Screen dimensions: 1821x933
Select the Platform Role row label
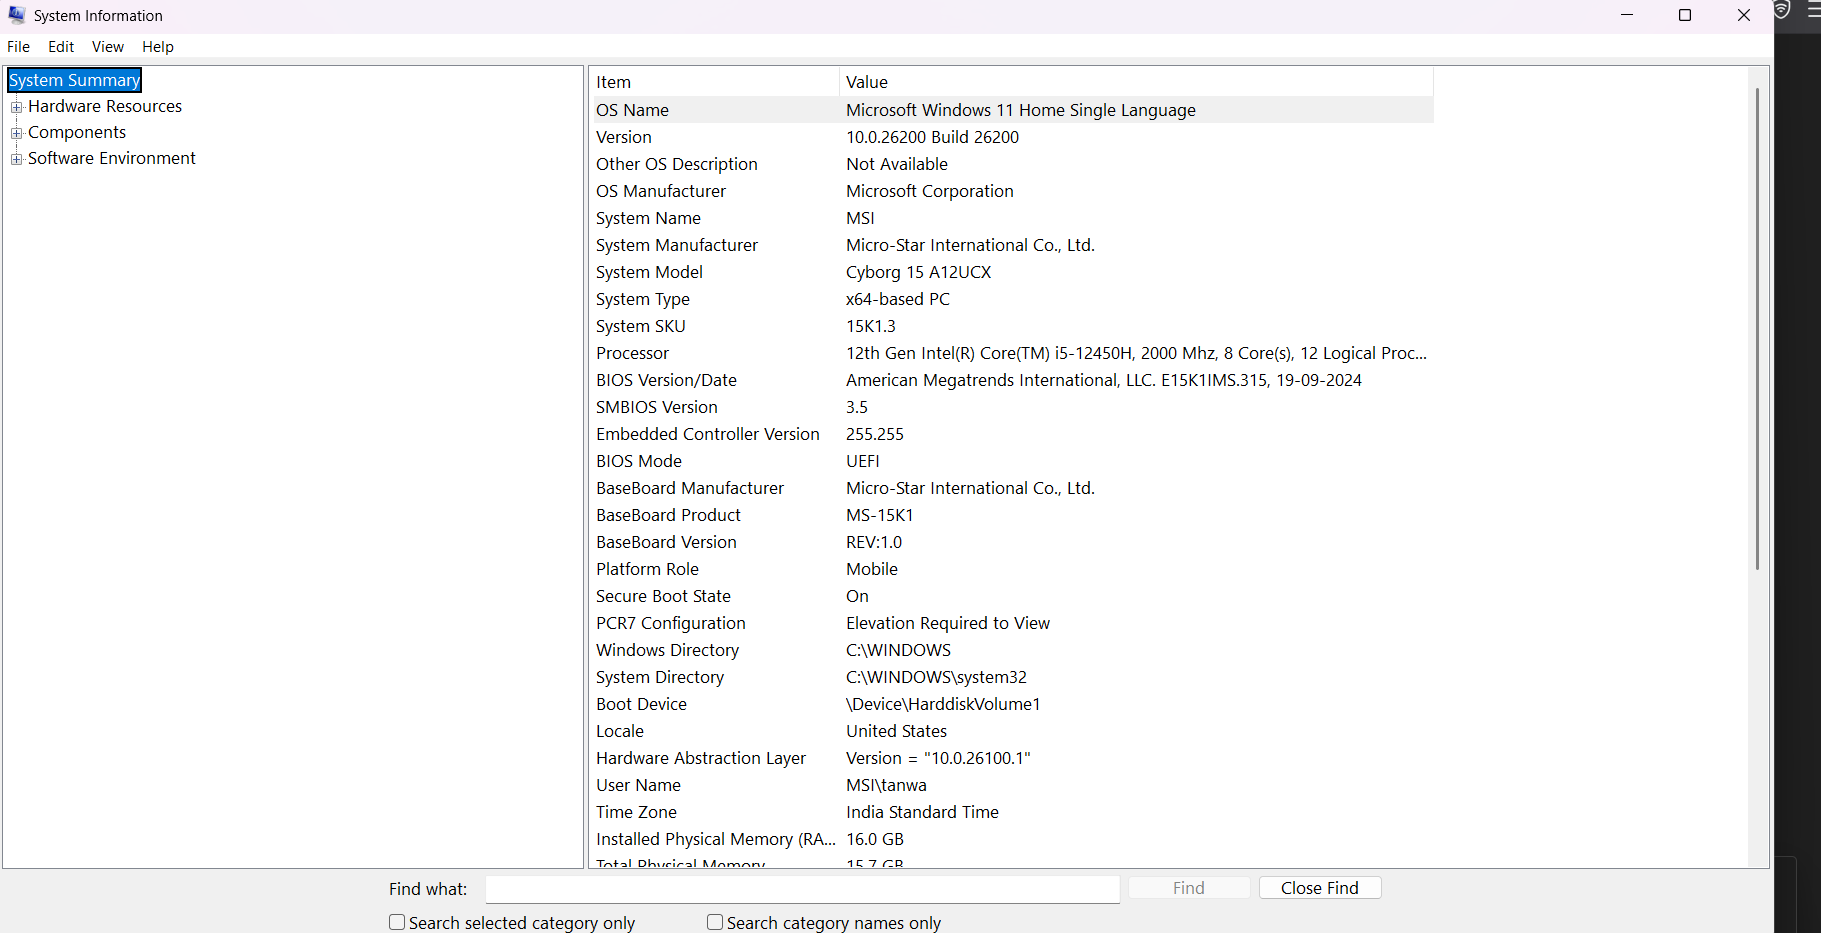pyautogui.click(x=648, y=569)
